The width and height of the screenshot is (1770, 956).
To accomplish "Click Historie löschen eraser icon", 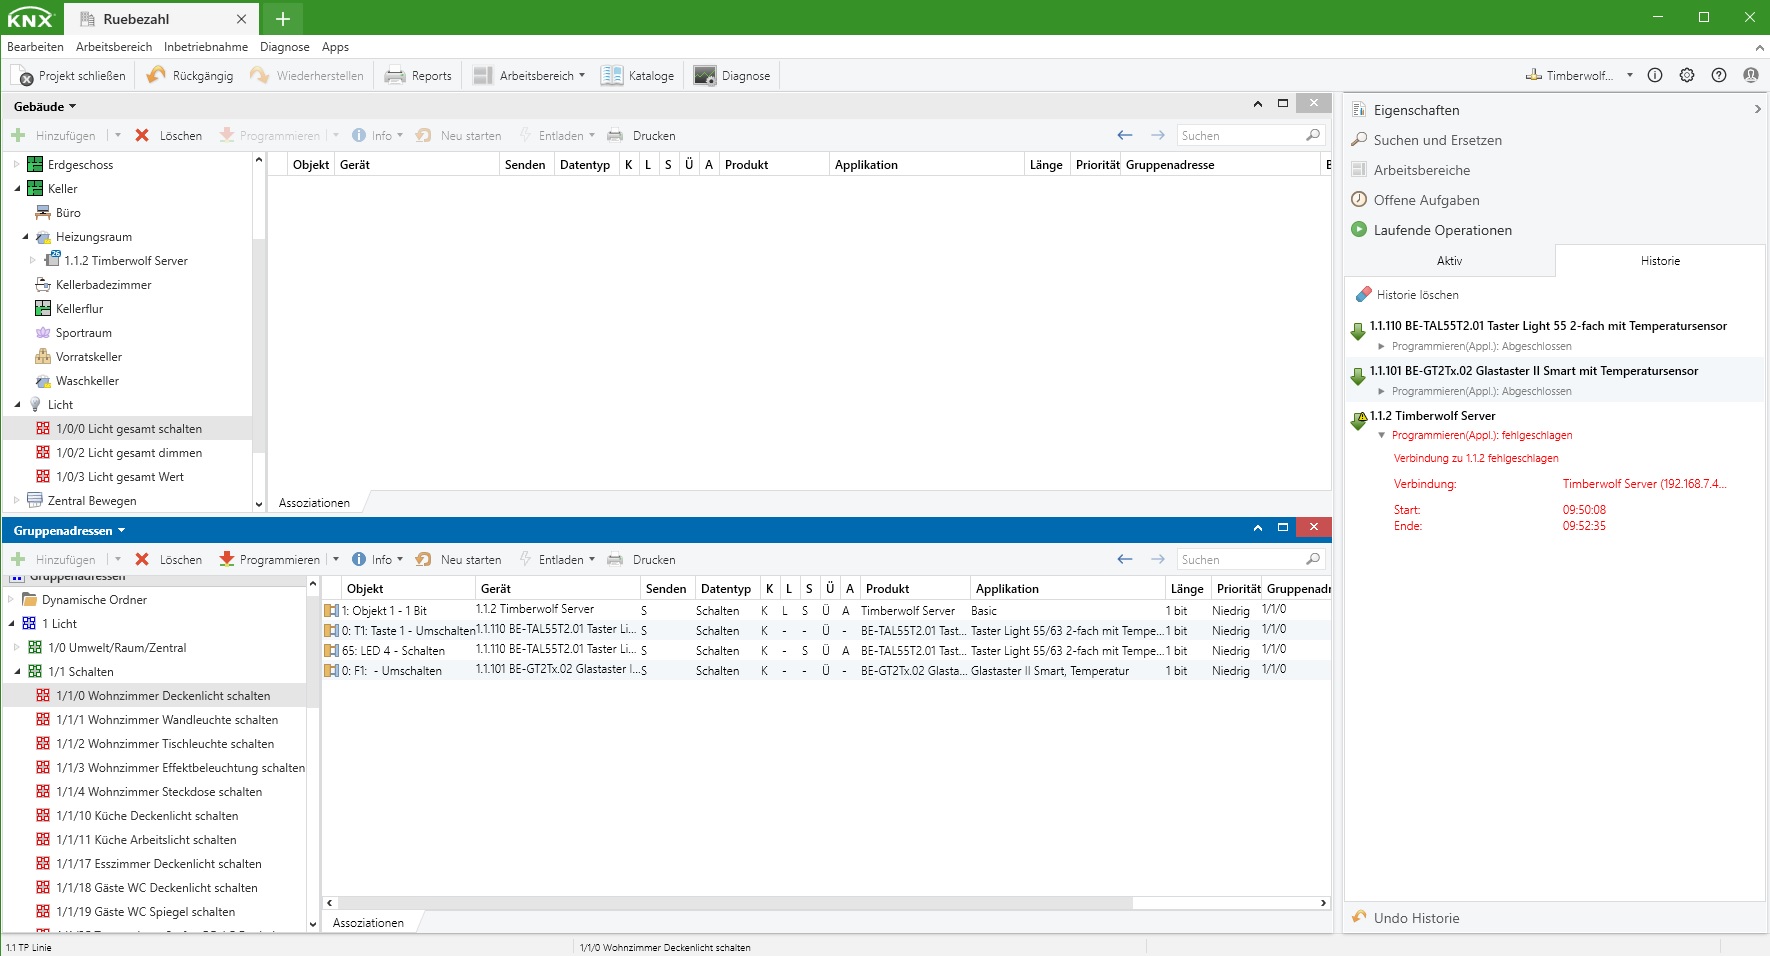I will 1363,294.
